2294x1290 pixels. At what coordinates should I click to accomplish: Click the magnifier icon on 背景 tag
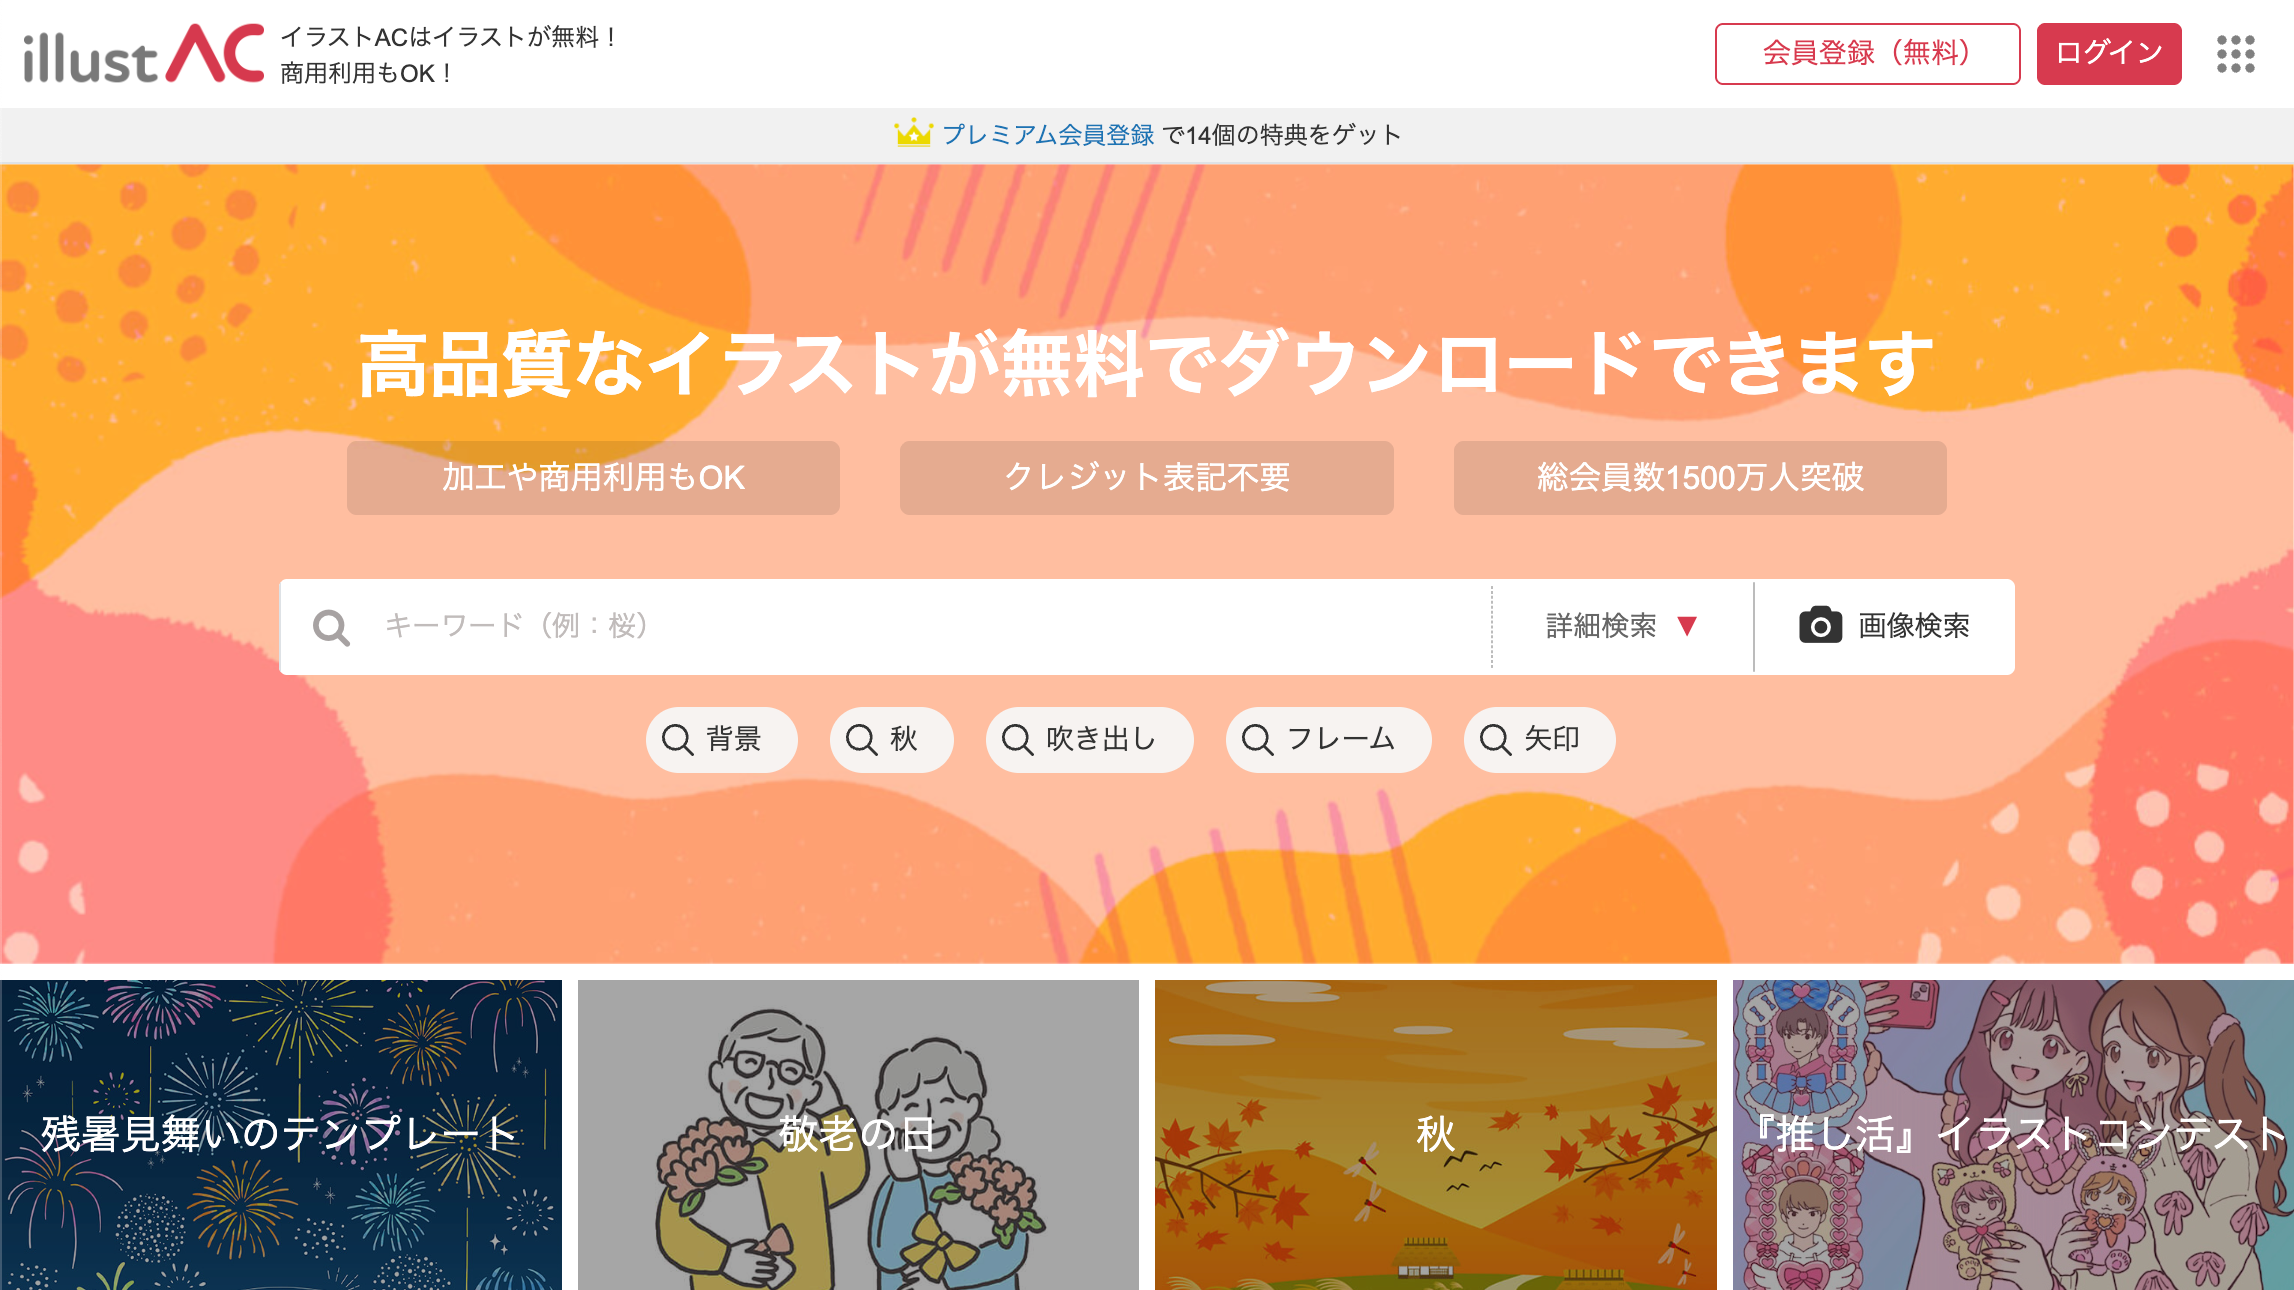pyautogui.click(x=677, y=740)
